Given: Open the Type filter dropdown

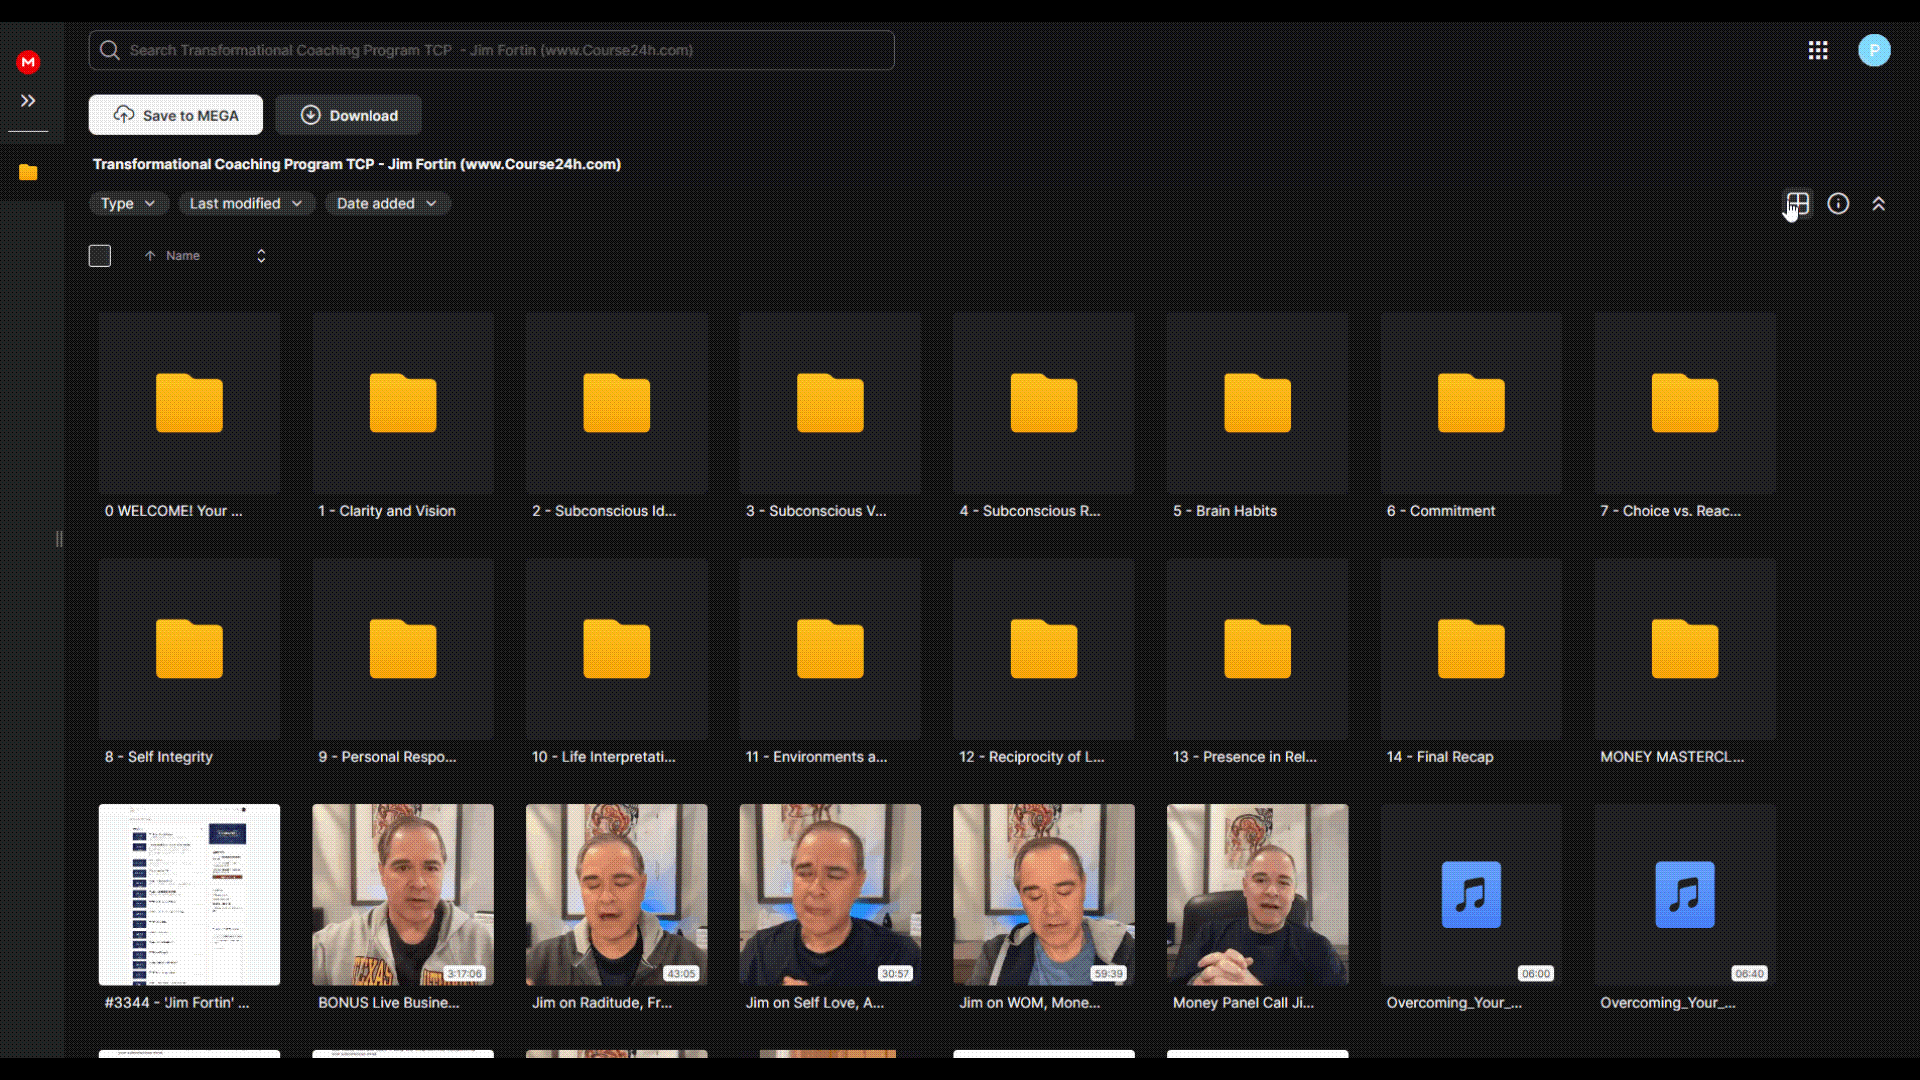Looking at the screenshot, I should click(129, 203).
